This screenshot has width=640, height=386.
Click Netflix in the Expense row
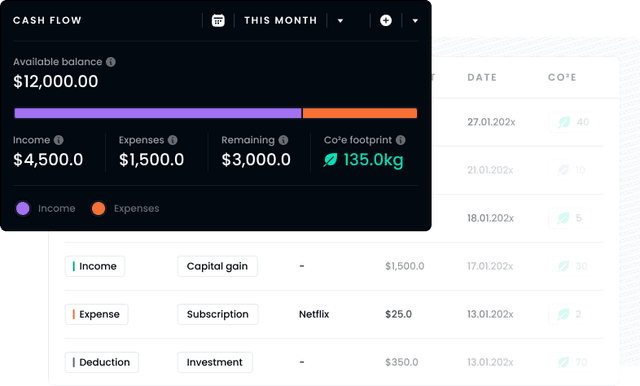[314, 314]
